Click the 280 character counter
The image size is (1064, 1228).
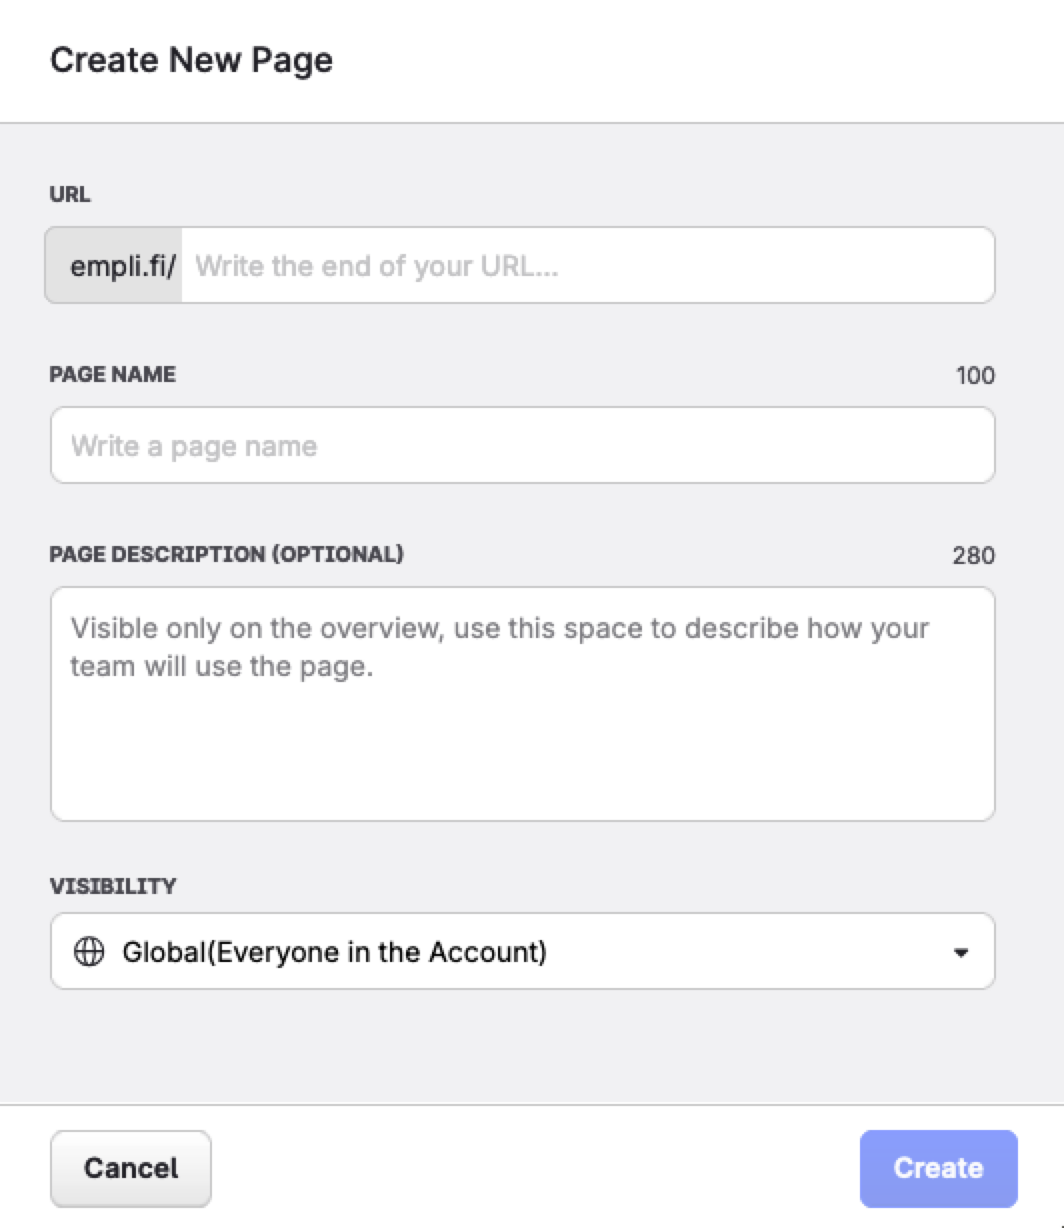(973, 555)
